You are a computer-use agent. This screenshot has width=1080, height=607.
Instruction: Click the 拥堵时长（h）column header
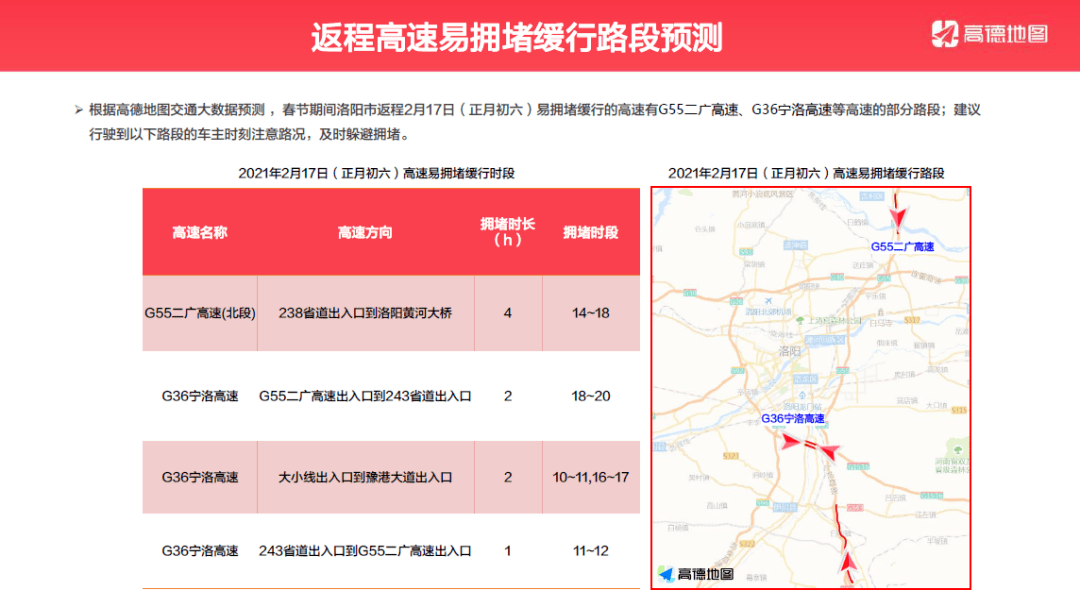pyautogui.click(x=508, y=232)
